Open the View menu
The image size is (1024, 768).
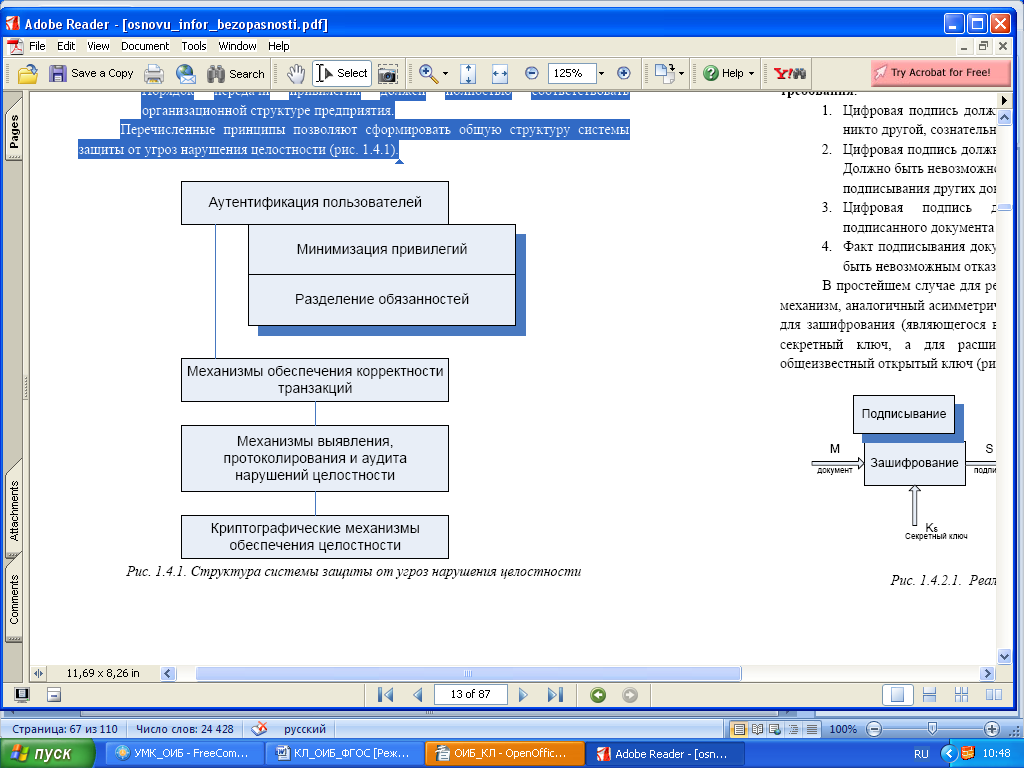pos(98,46)
